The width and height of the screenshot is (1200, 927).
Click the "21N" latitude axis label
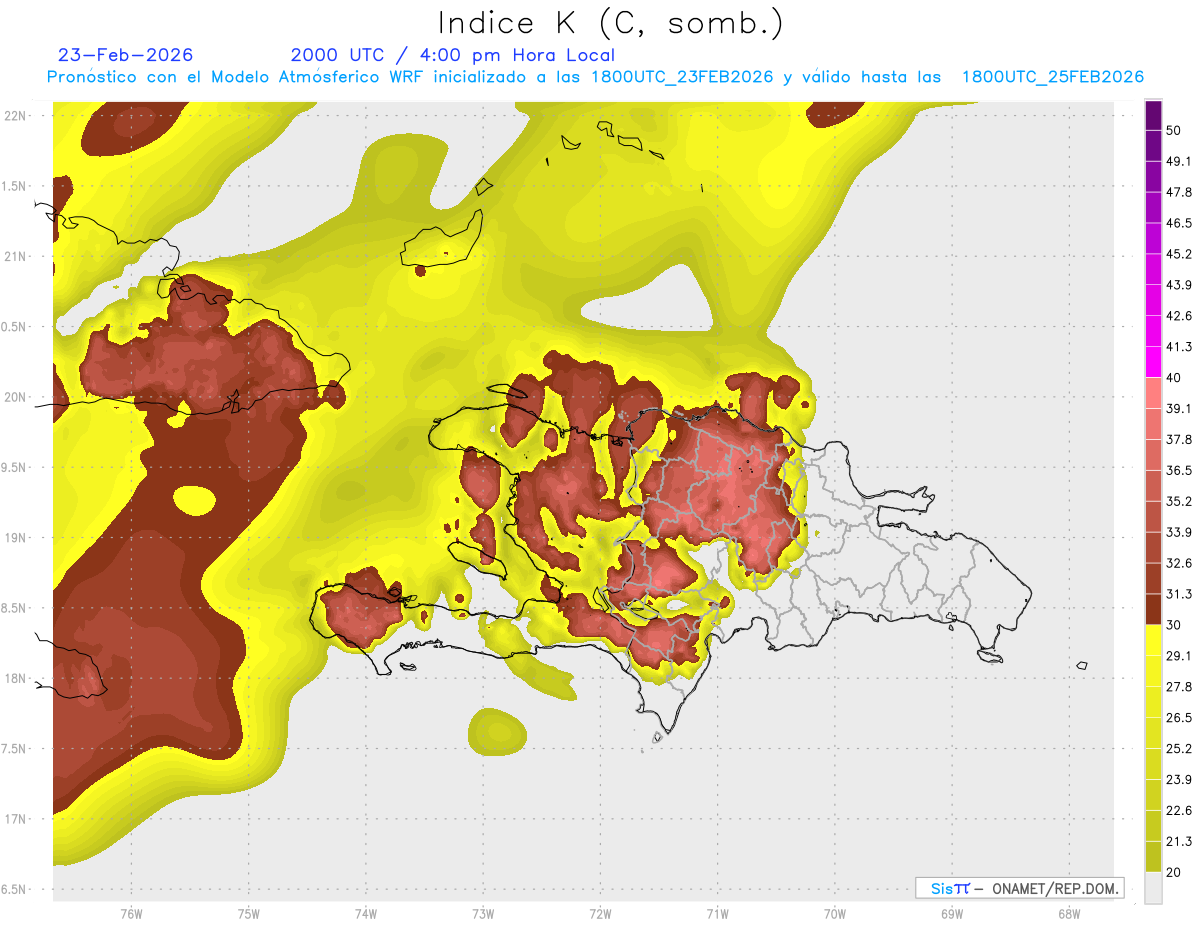[x=15, y=257]
